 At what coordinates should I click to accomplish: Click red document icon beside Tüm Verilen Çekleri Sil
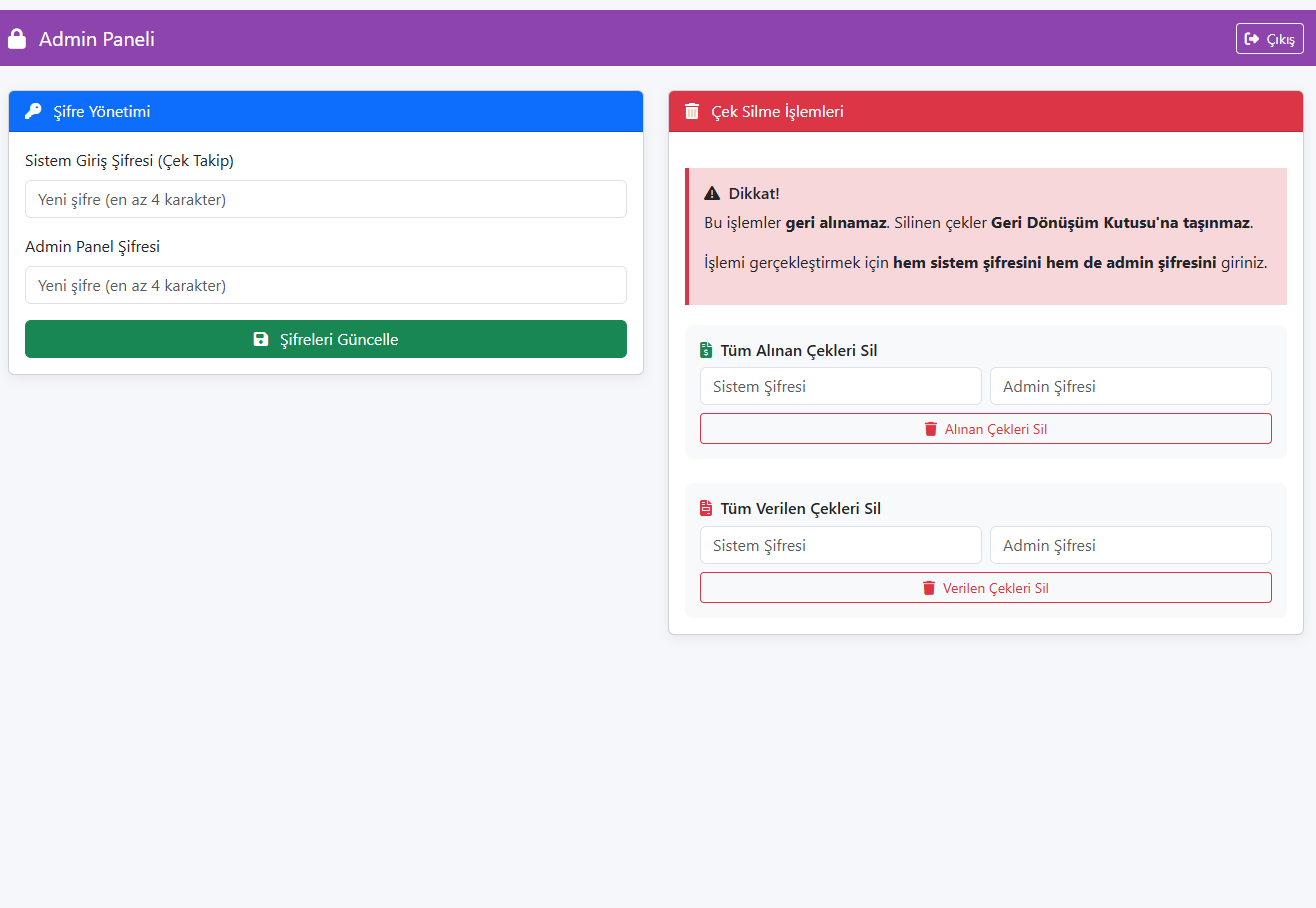point(707,508)
